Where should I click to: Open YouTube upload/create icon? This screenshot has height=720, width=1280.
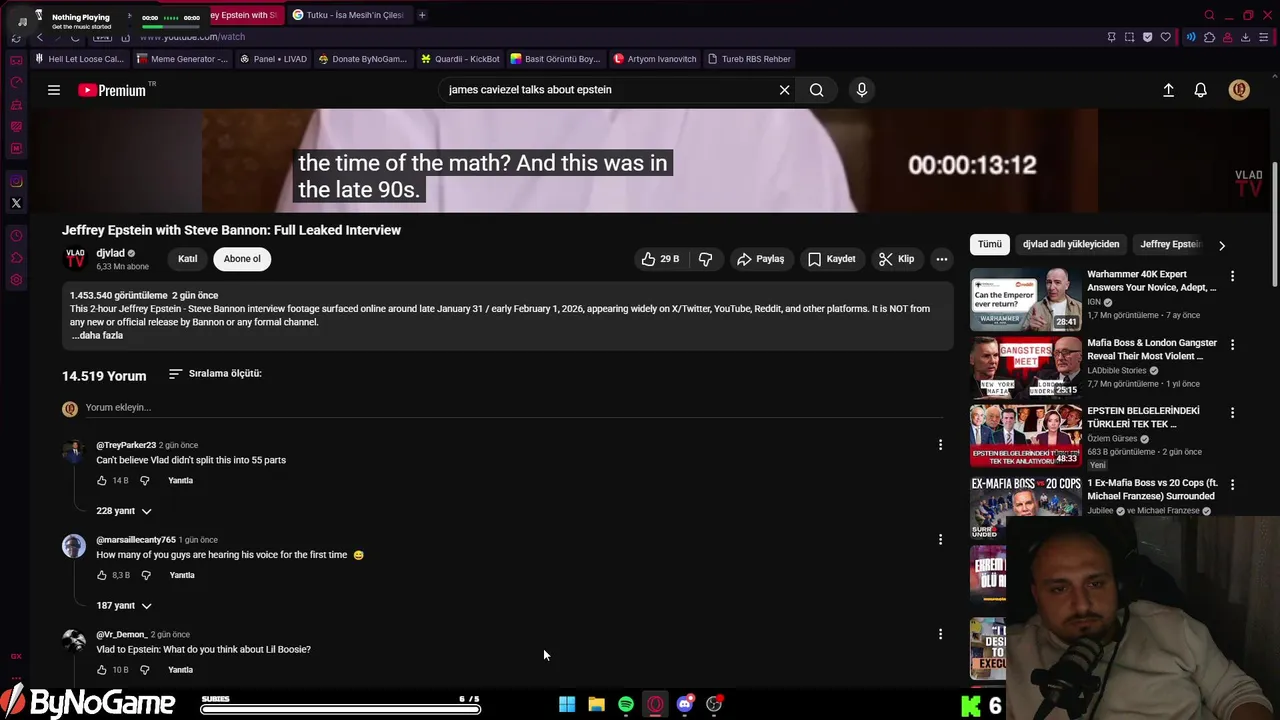1168,90
